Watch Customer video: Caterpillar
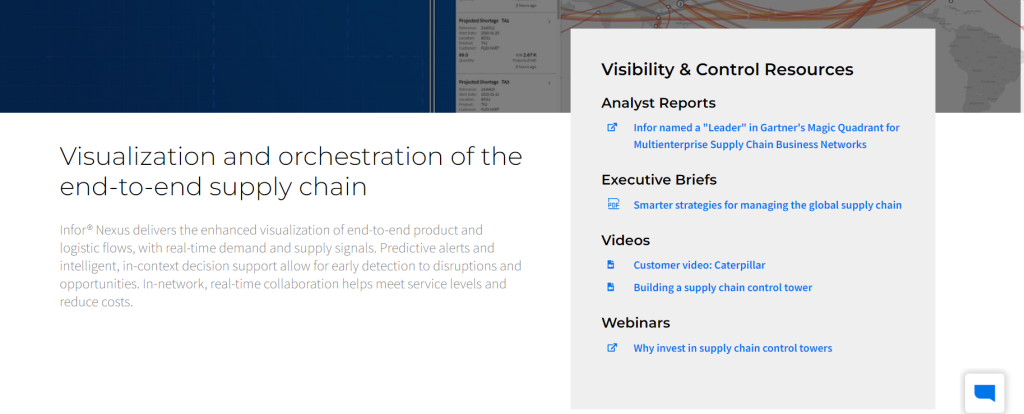 tap(699, 265)
